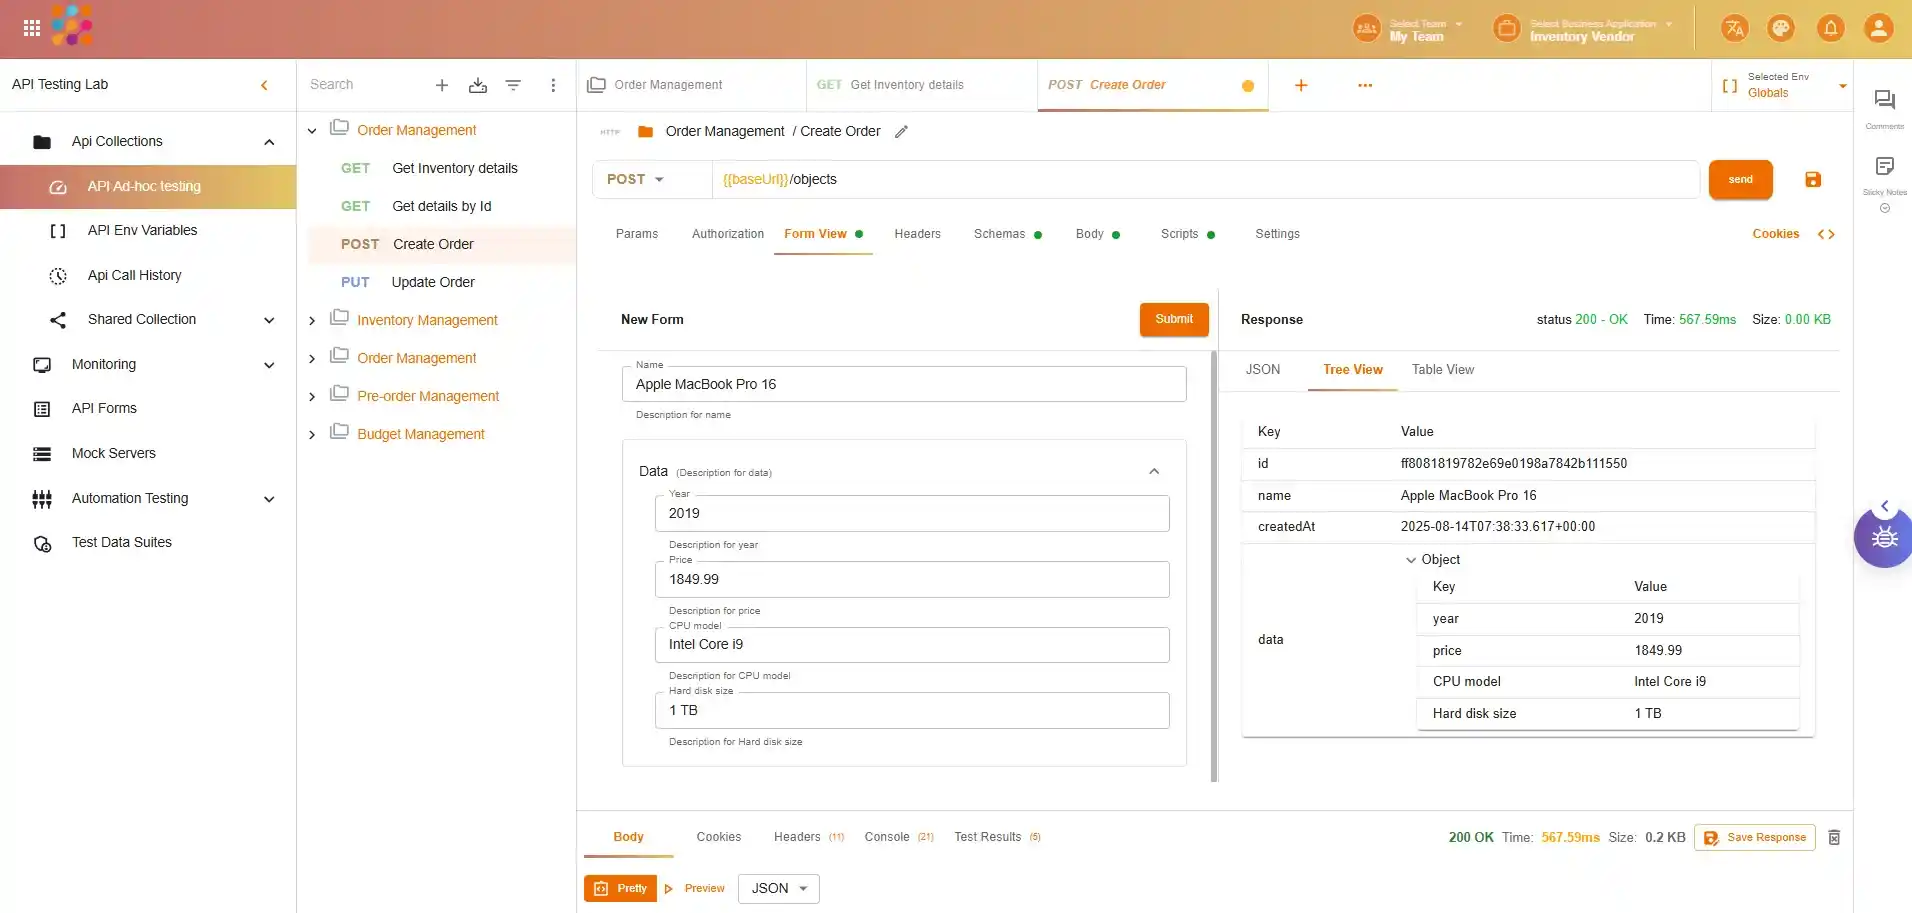1912x913 pixels.
Task: Edit request name with pencil icon
Action: click(901, 132)
